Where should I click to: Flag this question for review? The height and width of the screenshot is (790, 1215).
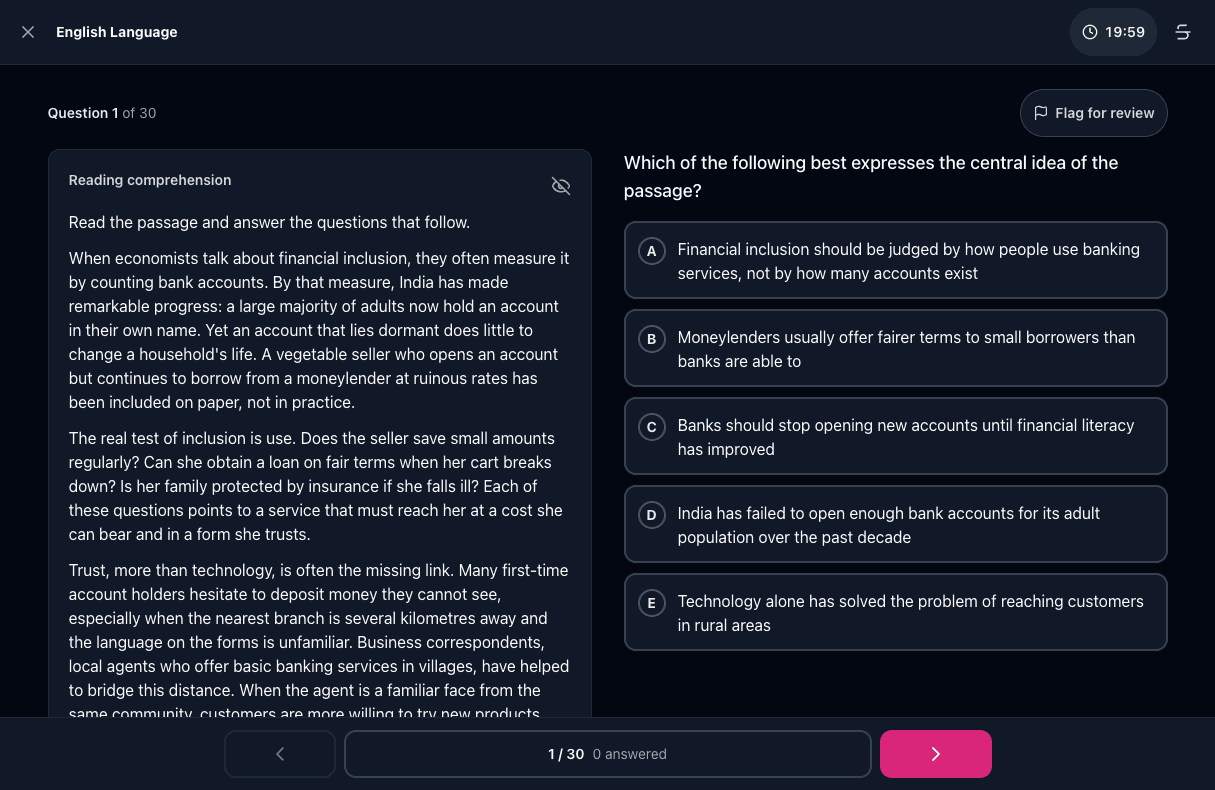coord(1093,113)
